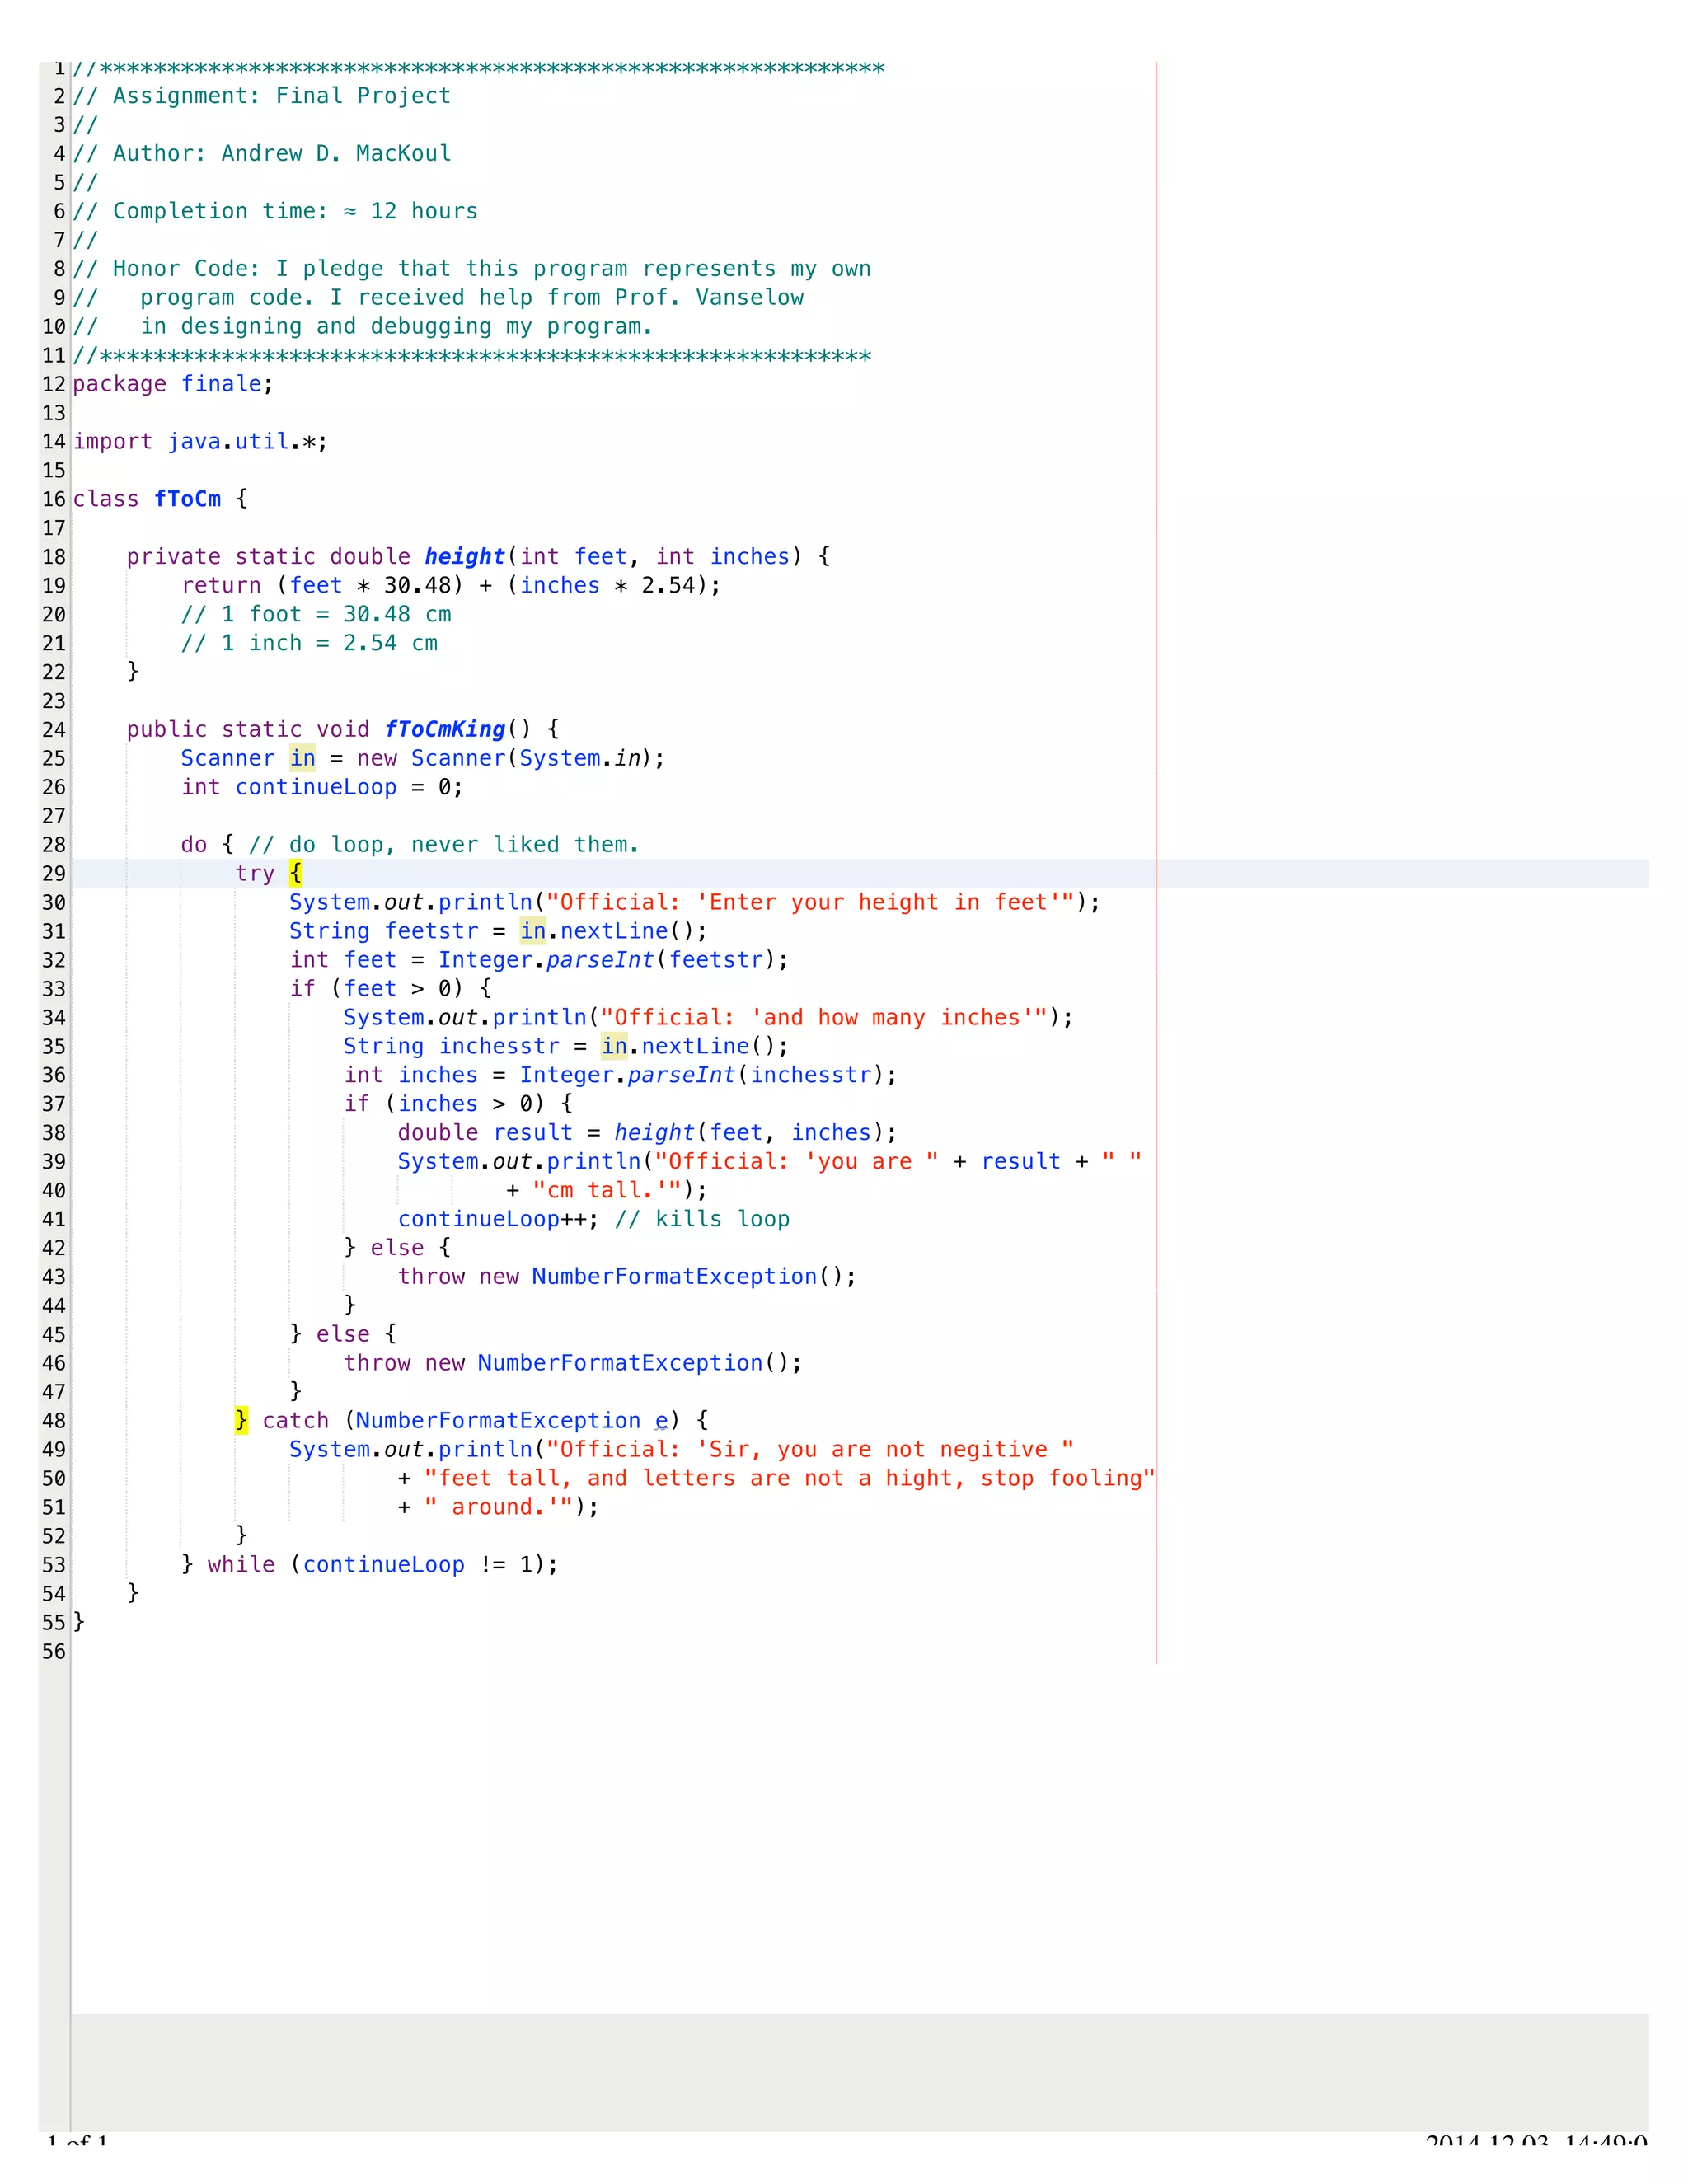Click string 'Sir, you are not negitive'
This screenshot has height=2184, width=1688.
click(810, 1450)
